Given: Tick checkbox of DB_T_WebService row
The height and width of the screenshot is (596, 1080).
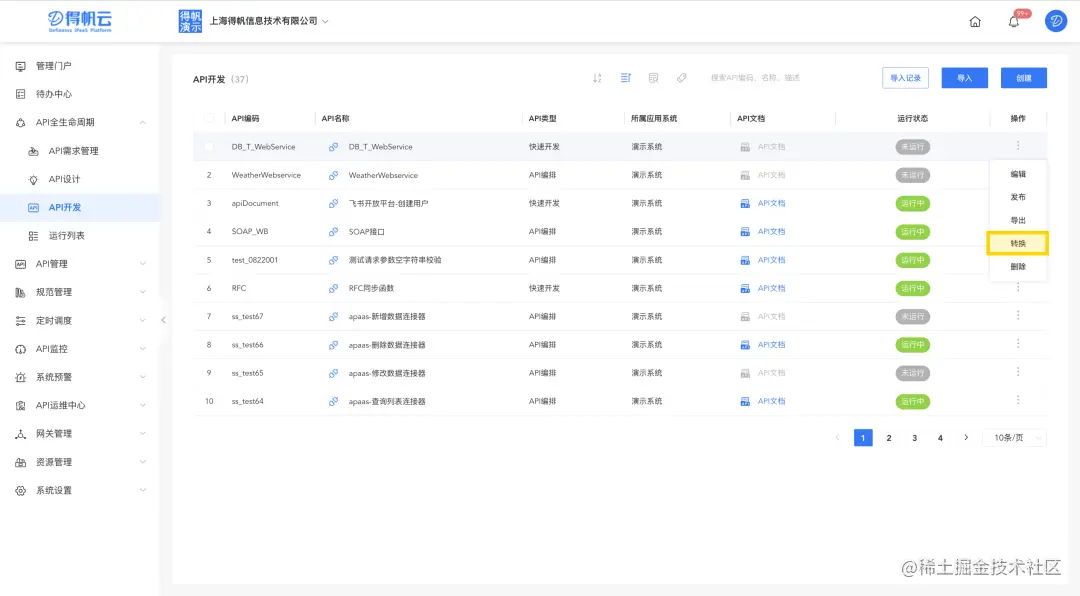Looking at the screenshot, I should (209, 147).
